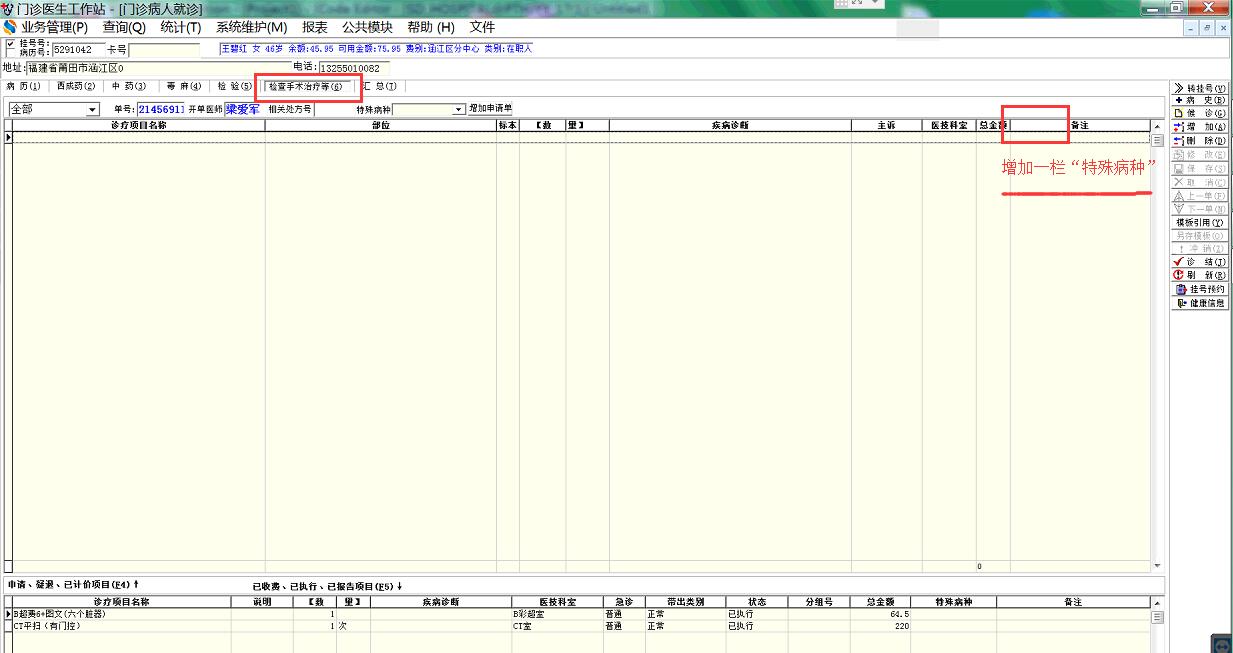Click patient info banner 王碧红

tap(376, 48)
